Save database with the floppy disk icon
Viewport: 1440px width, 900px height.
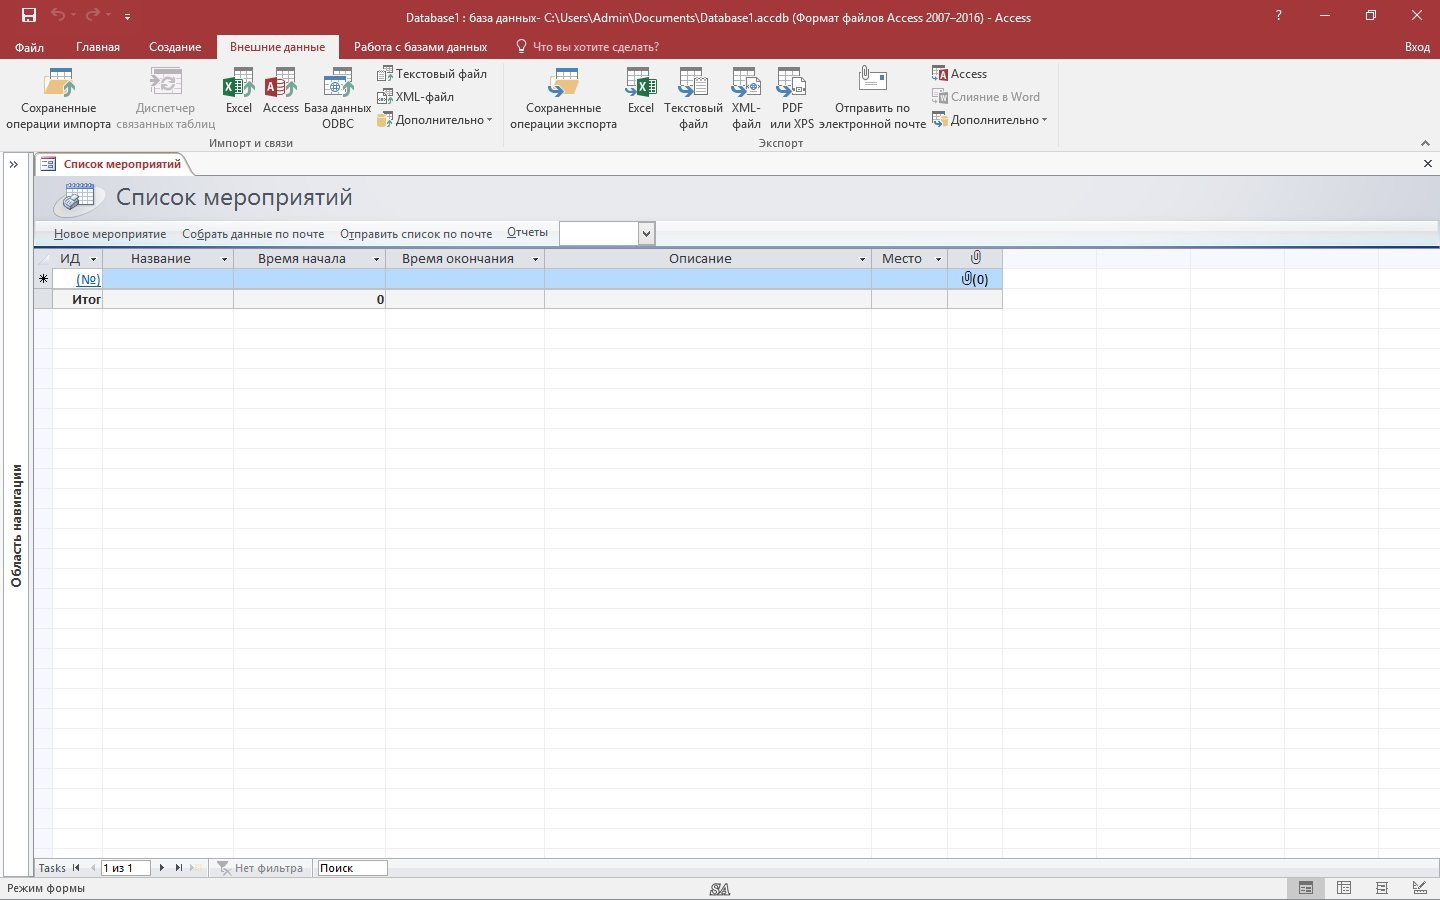[x=29, y=16]
